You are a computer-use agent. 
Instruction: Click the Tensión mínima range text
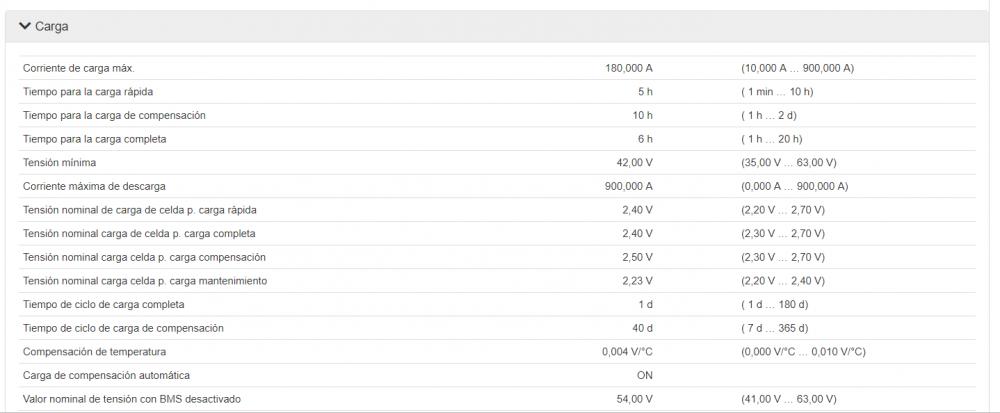[788, 163]
